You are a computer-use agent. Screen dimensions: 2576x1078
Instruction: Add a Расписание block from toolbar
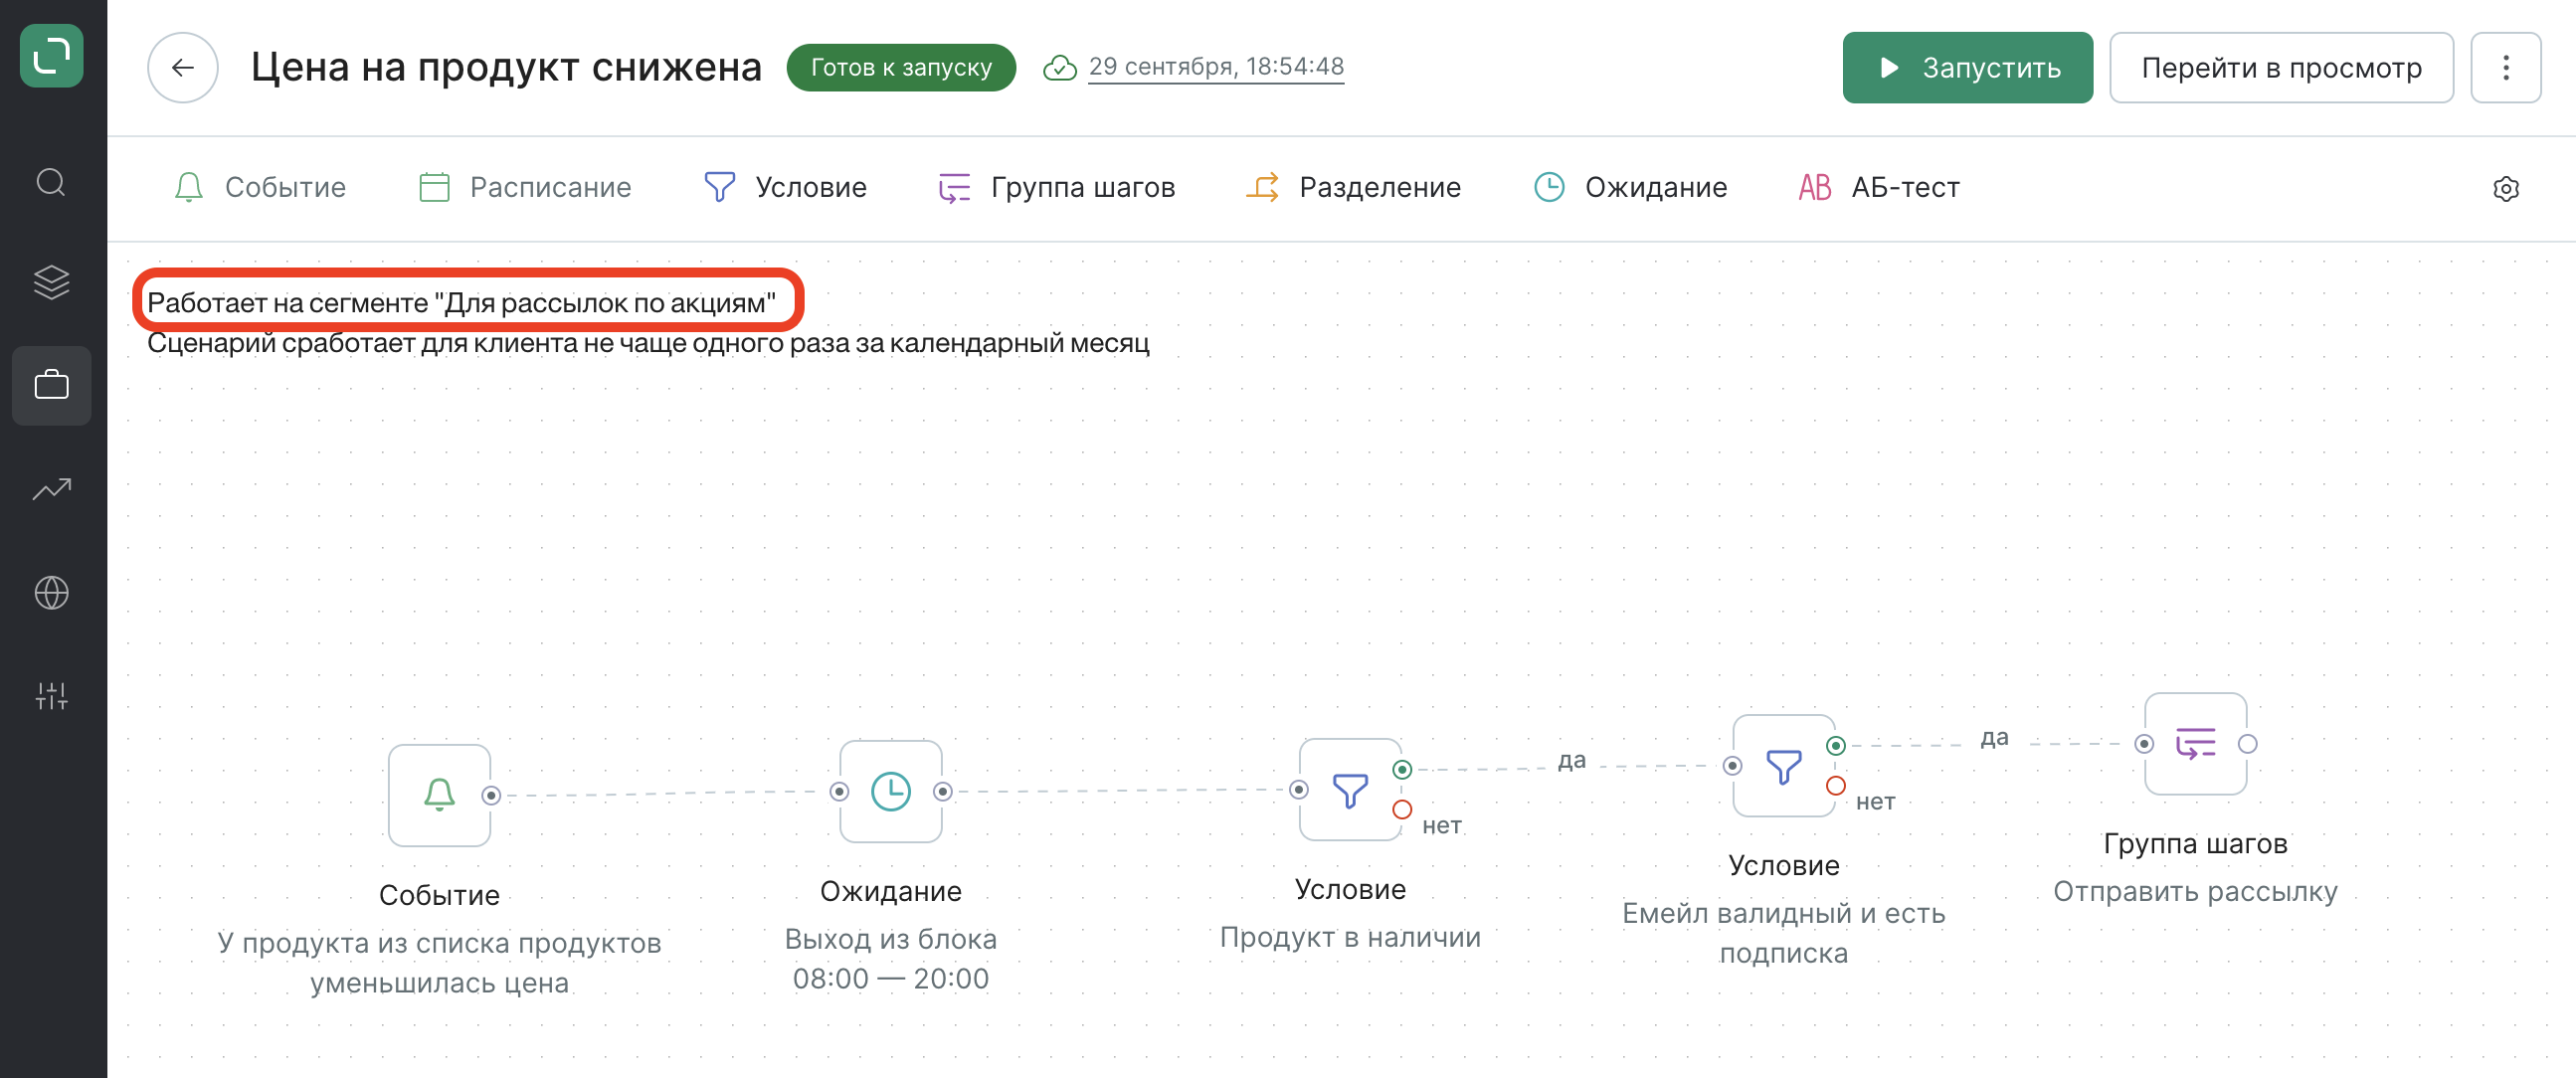(x=525, y=187)
